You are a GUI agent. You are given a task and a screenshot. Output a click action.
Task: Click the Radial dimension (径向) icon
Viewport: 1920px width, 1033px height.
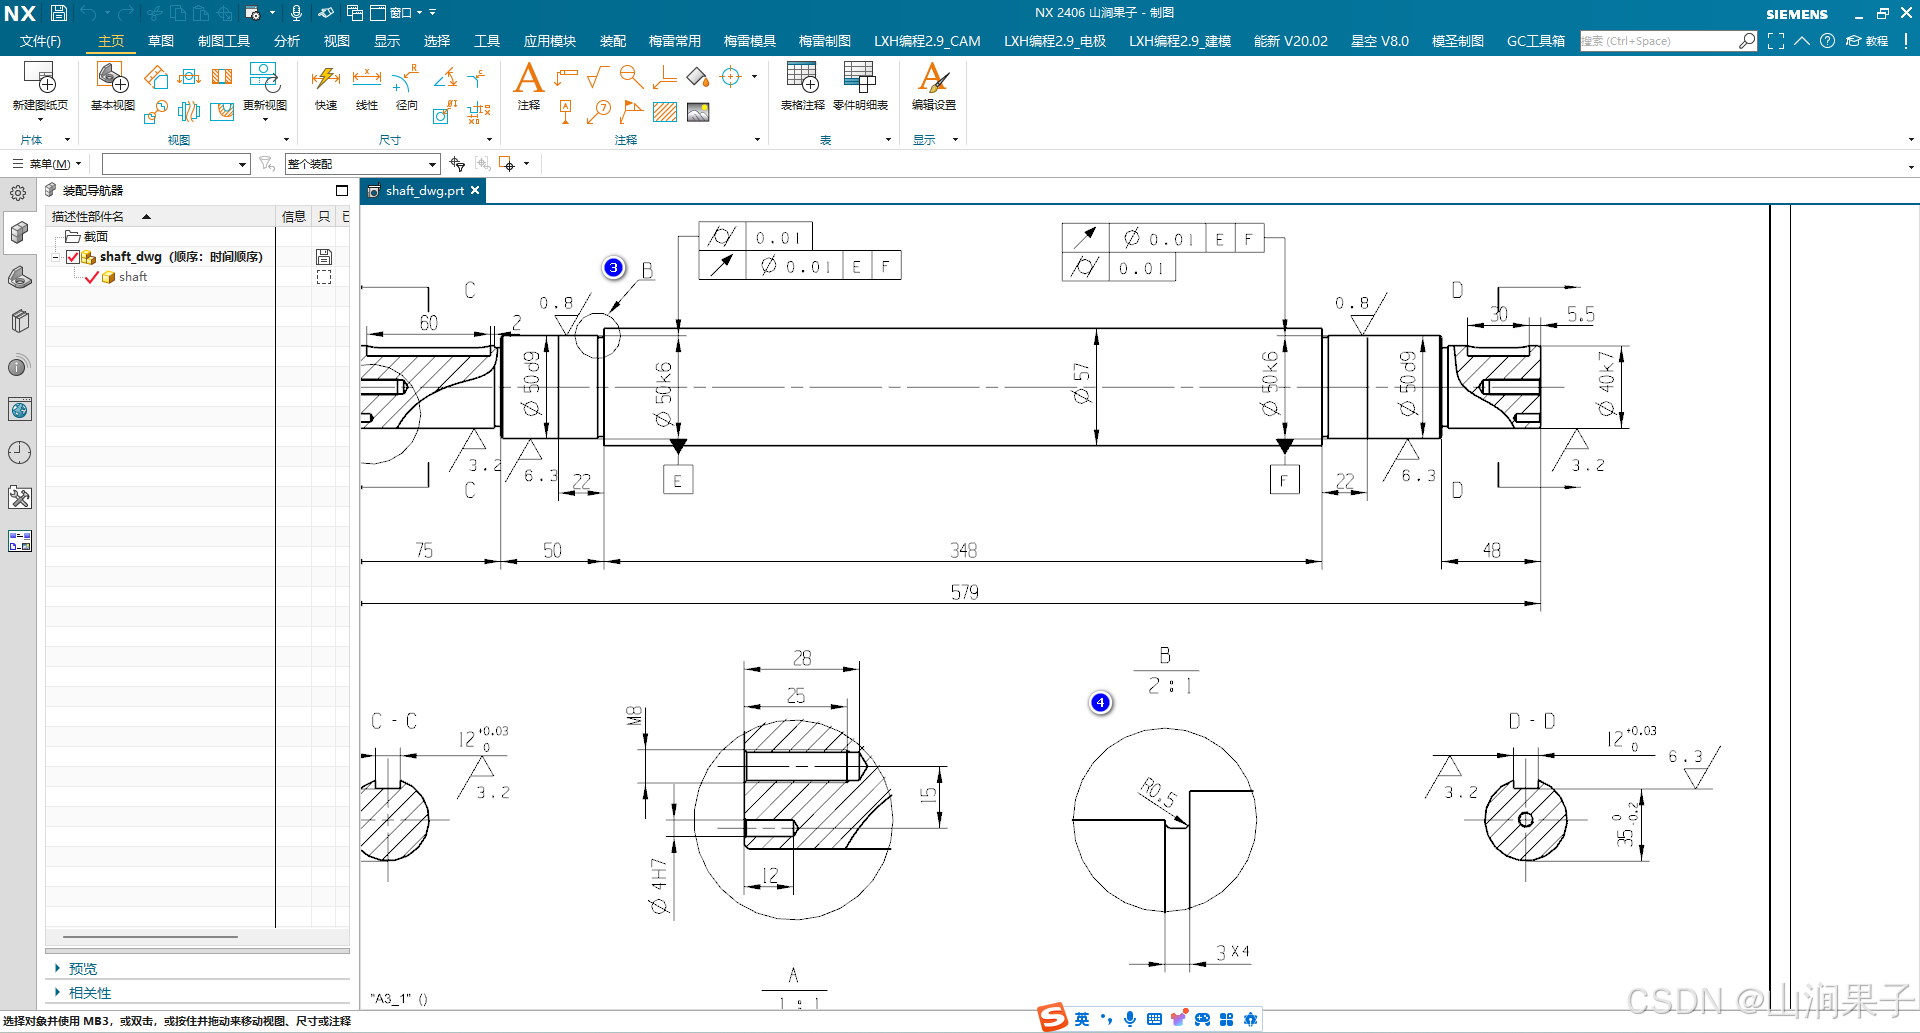(406, 78)
